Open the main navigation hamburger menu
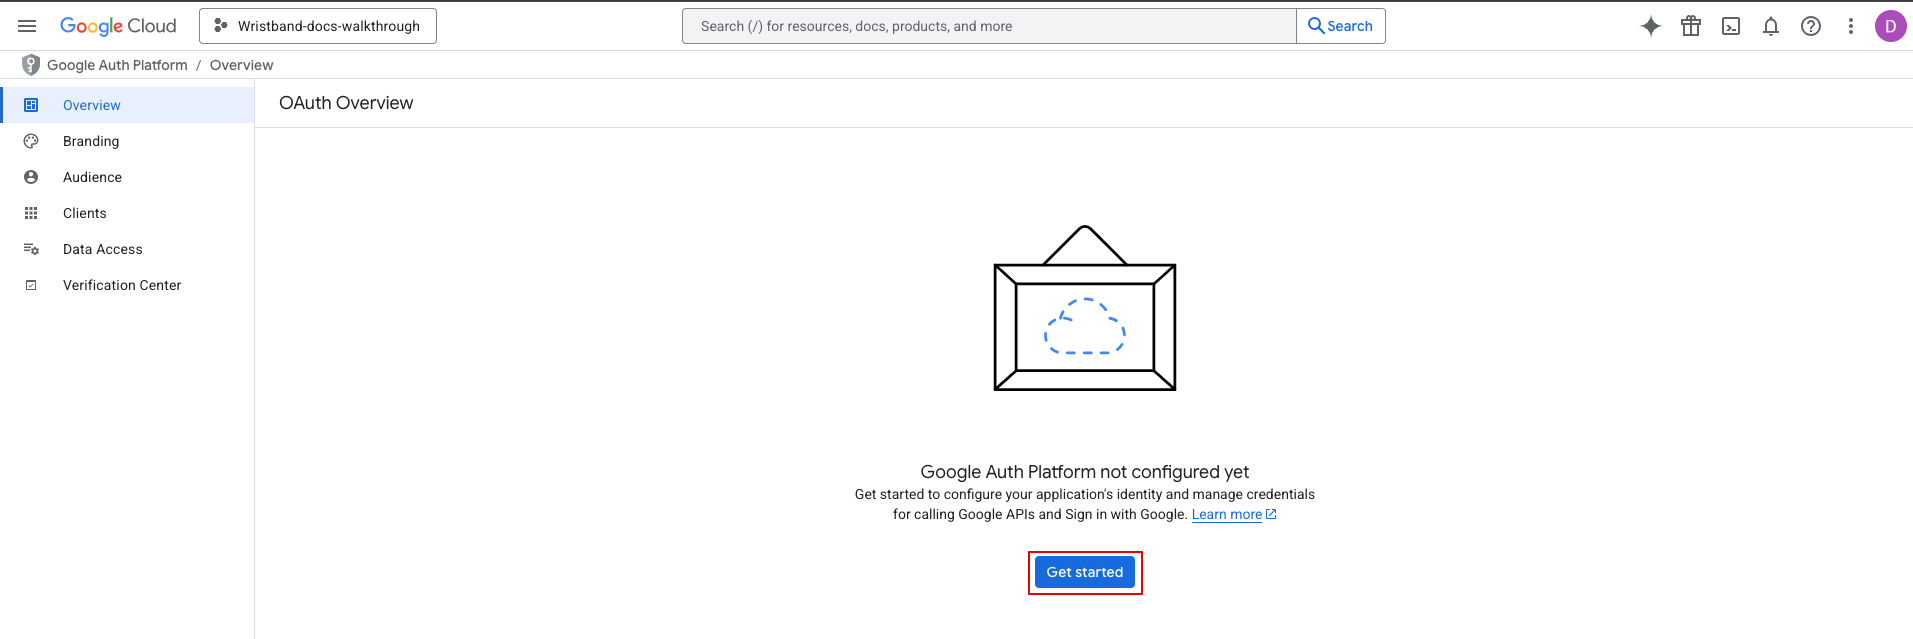 click(x=27, y=26)
